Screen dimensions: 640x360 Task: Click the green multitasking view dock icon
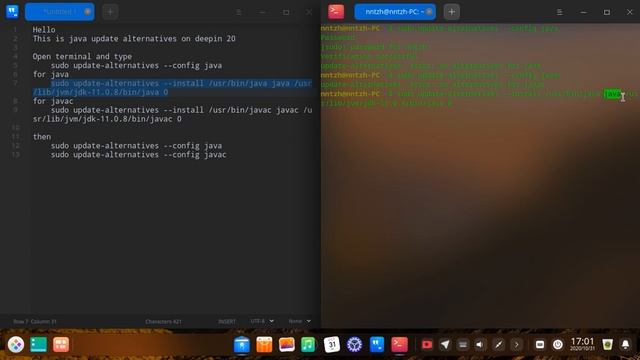[x=38, y=344]
